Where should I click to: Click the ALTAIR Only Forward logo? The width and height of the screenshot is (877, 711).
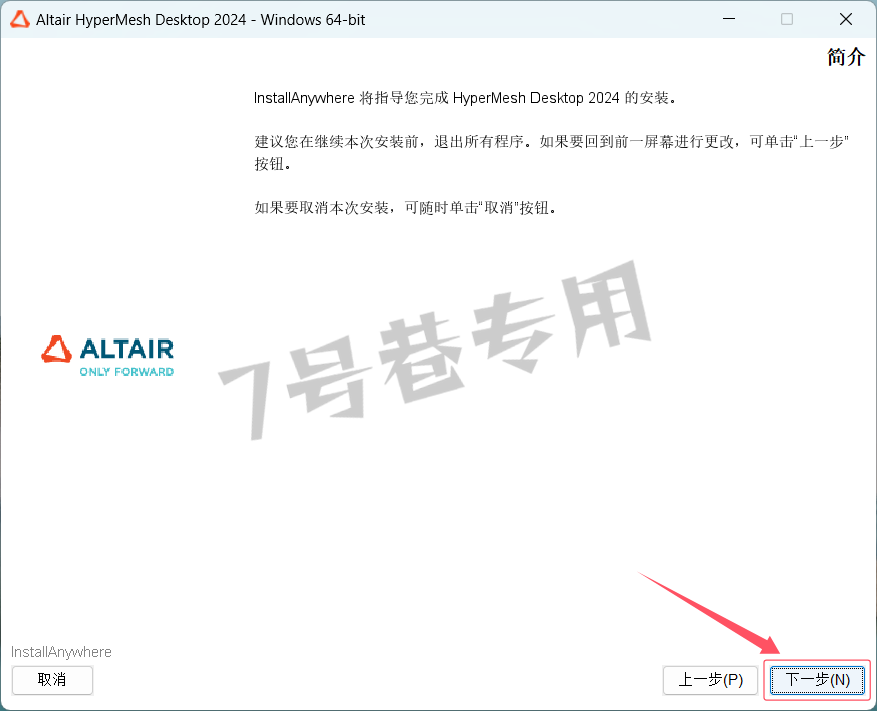107,356
